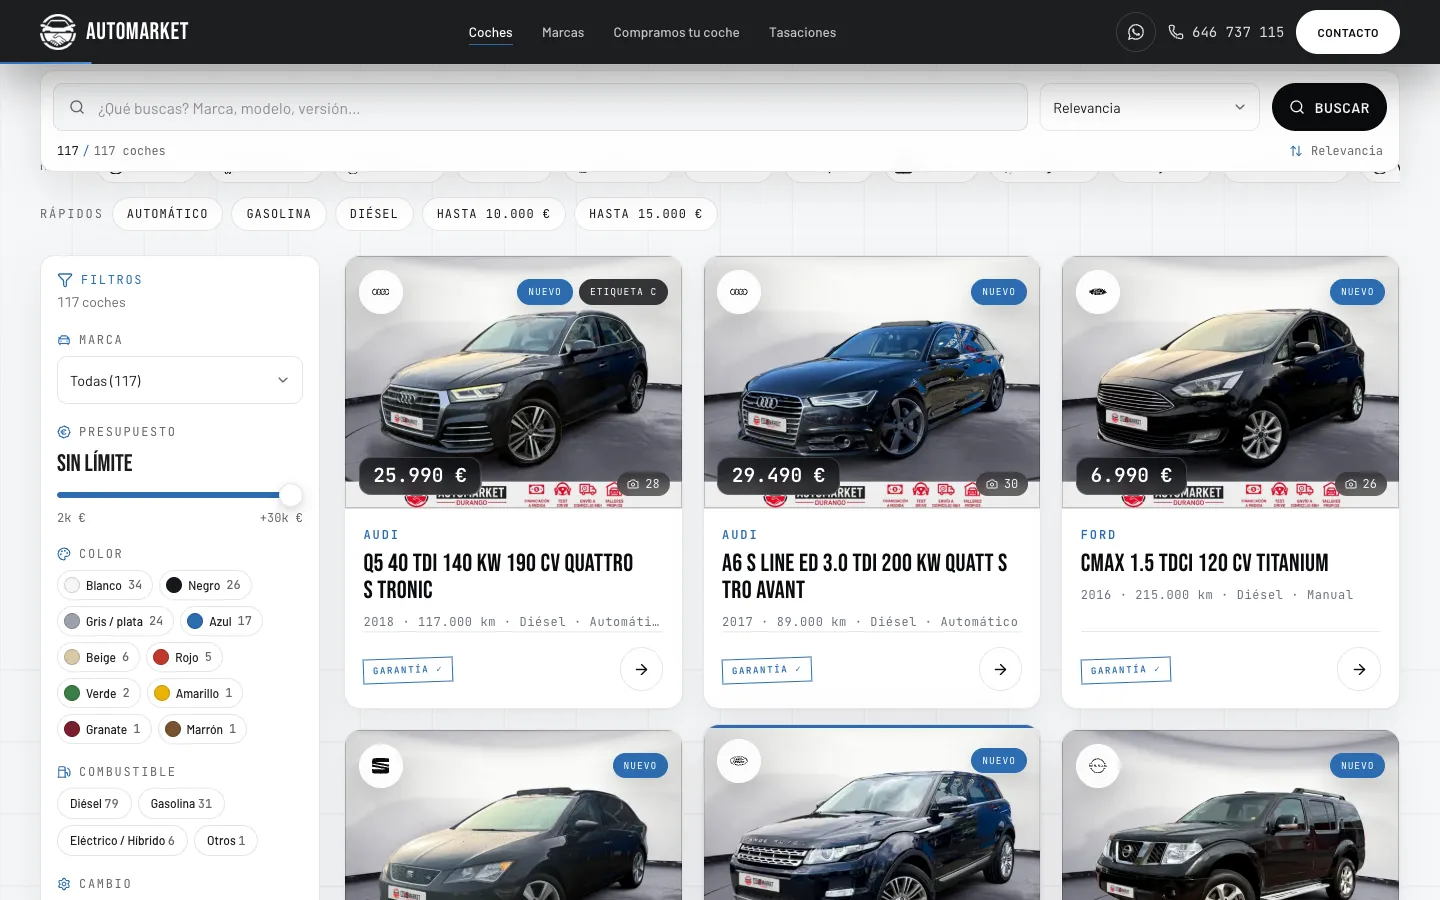
Task: Click the Automarket logo
Action: (114, 32)
